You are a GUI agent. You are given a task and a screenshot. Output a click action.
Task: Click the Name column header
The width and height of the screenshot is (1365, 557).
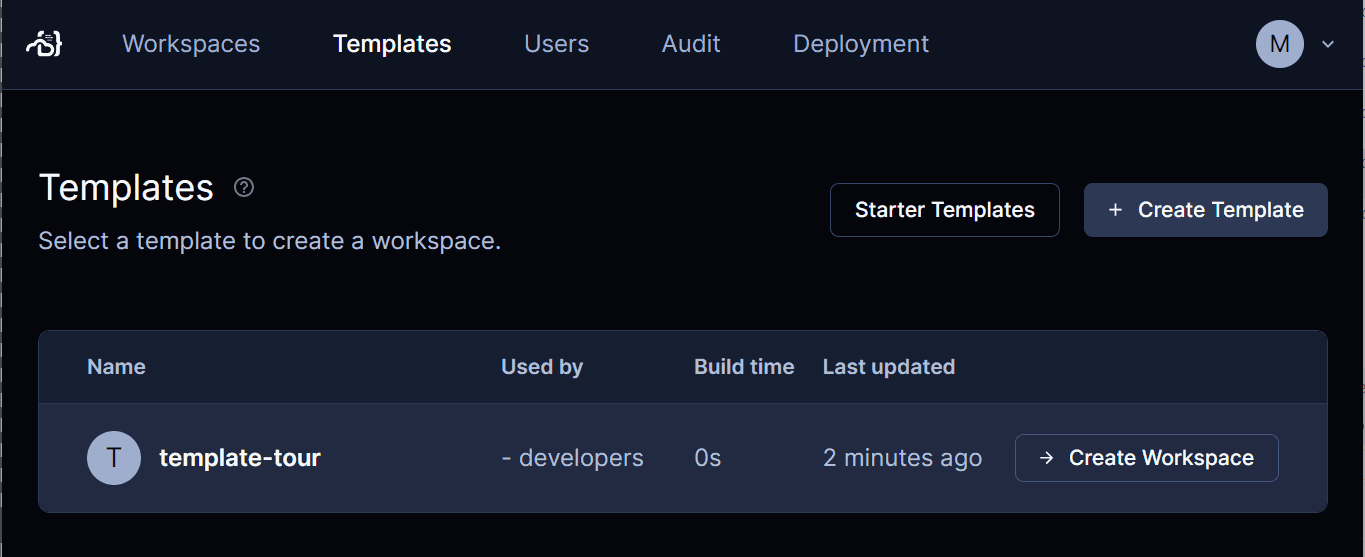116,367
